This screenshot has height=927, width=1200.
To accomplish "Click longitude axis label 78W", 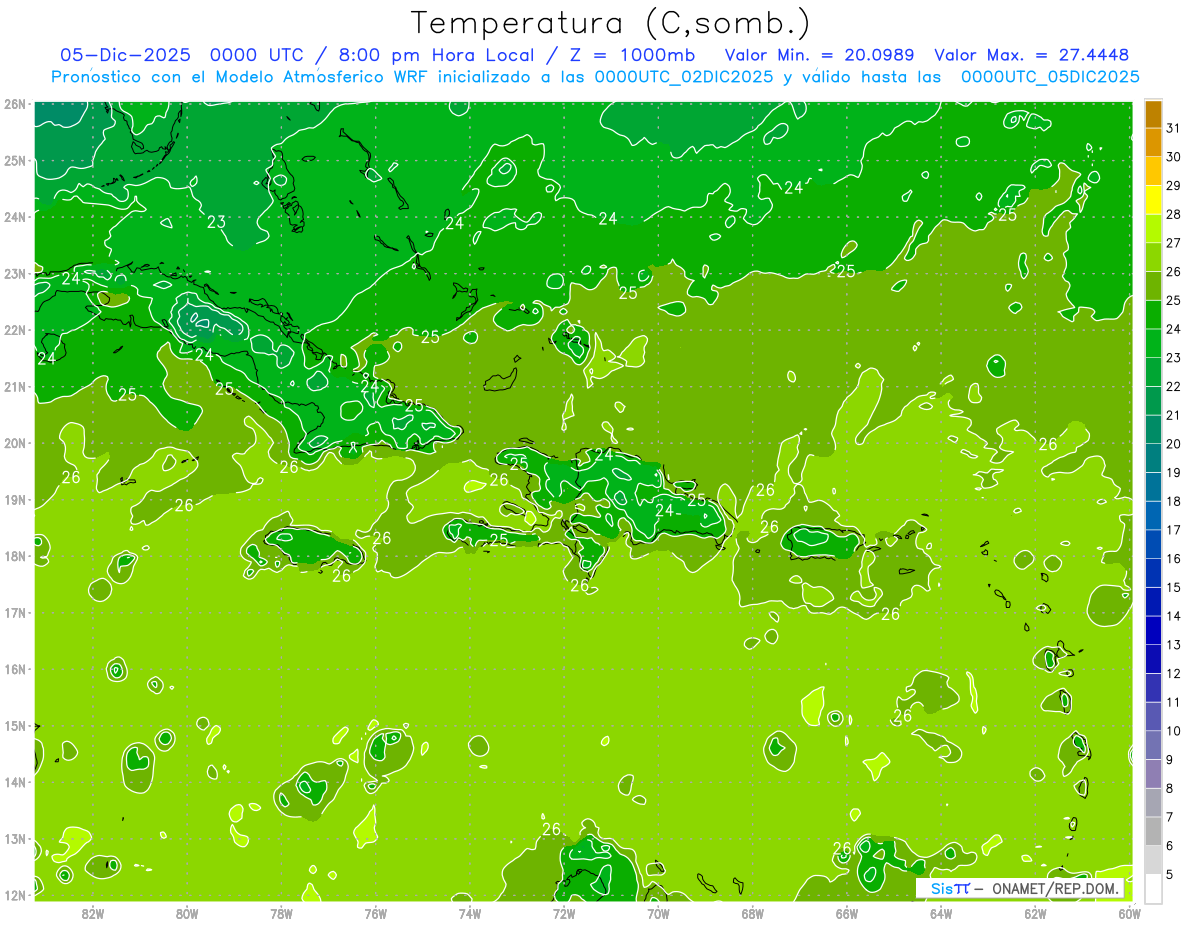I will pos(281,913).
